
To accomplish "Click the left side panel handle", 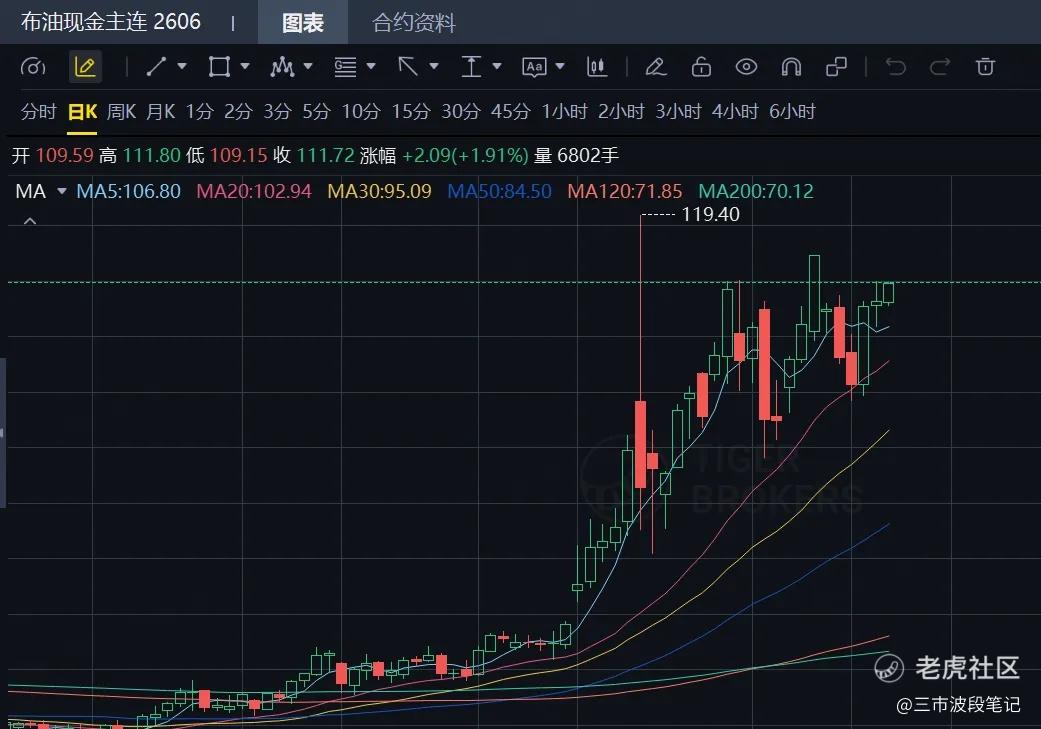I will (3, 433).
